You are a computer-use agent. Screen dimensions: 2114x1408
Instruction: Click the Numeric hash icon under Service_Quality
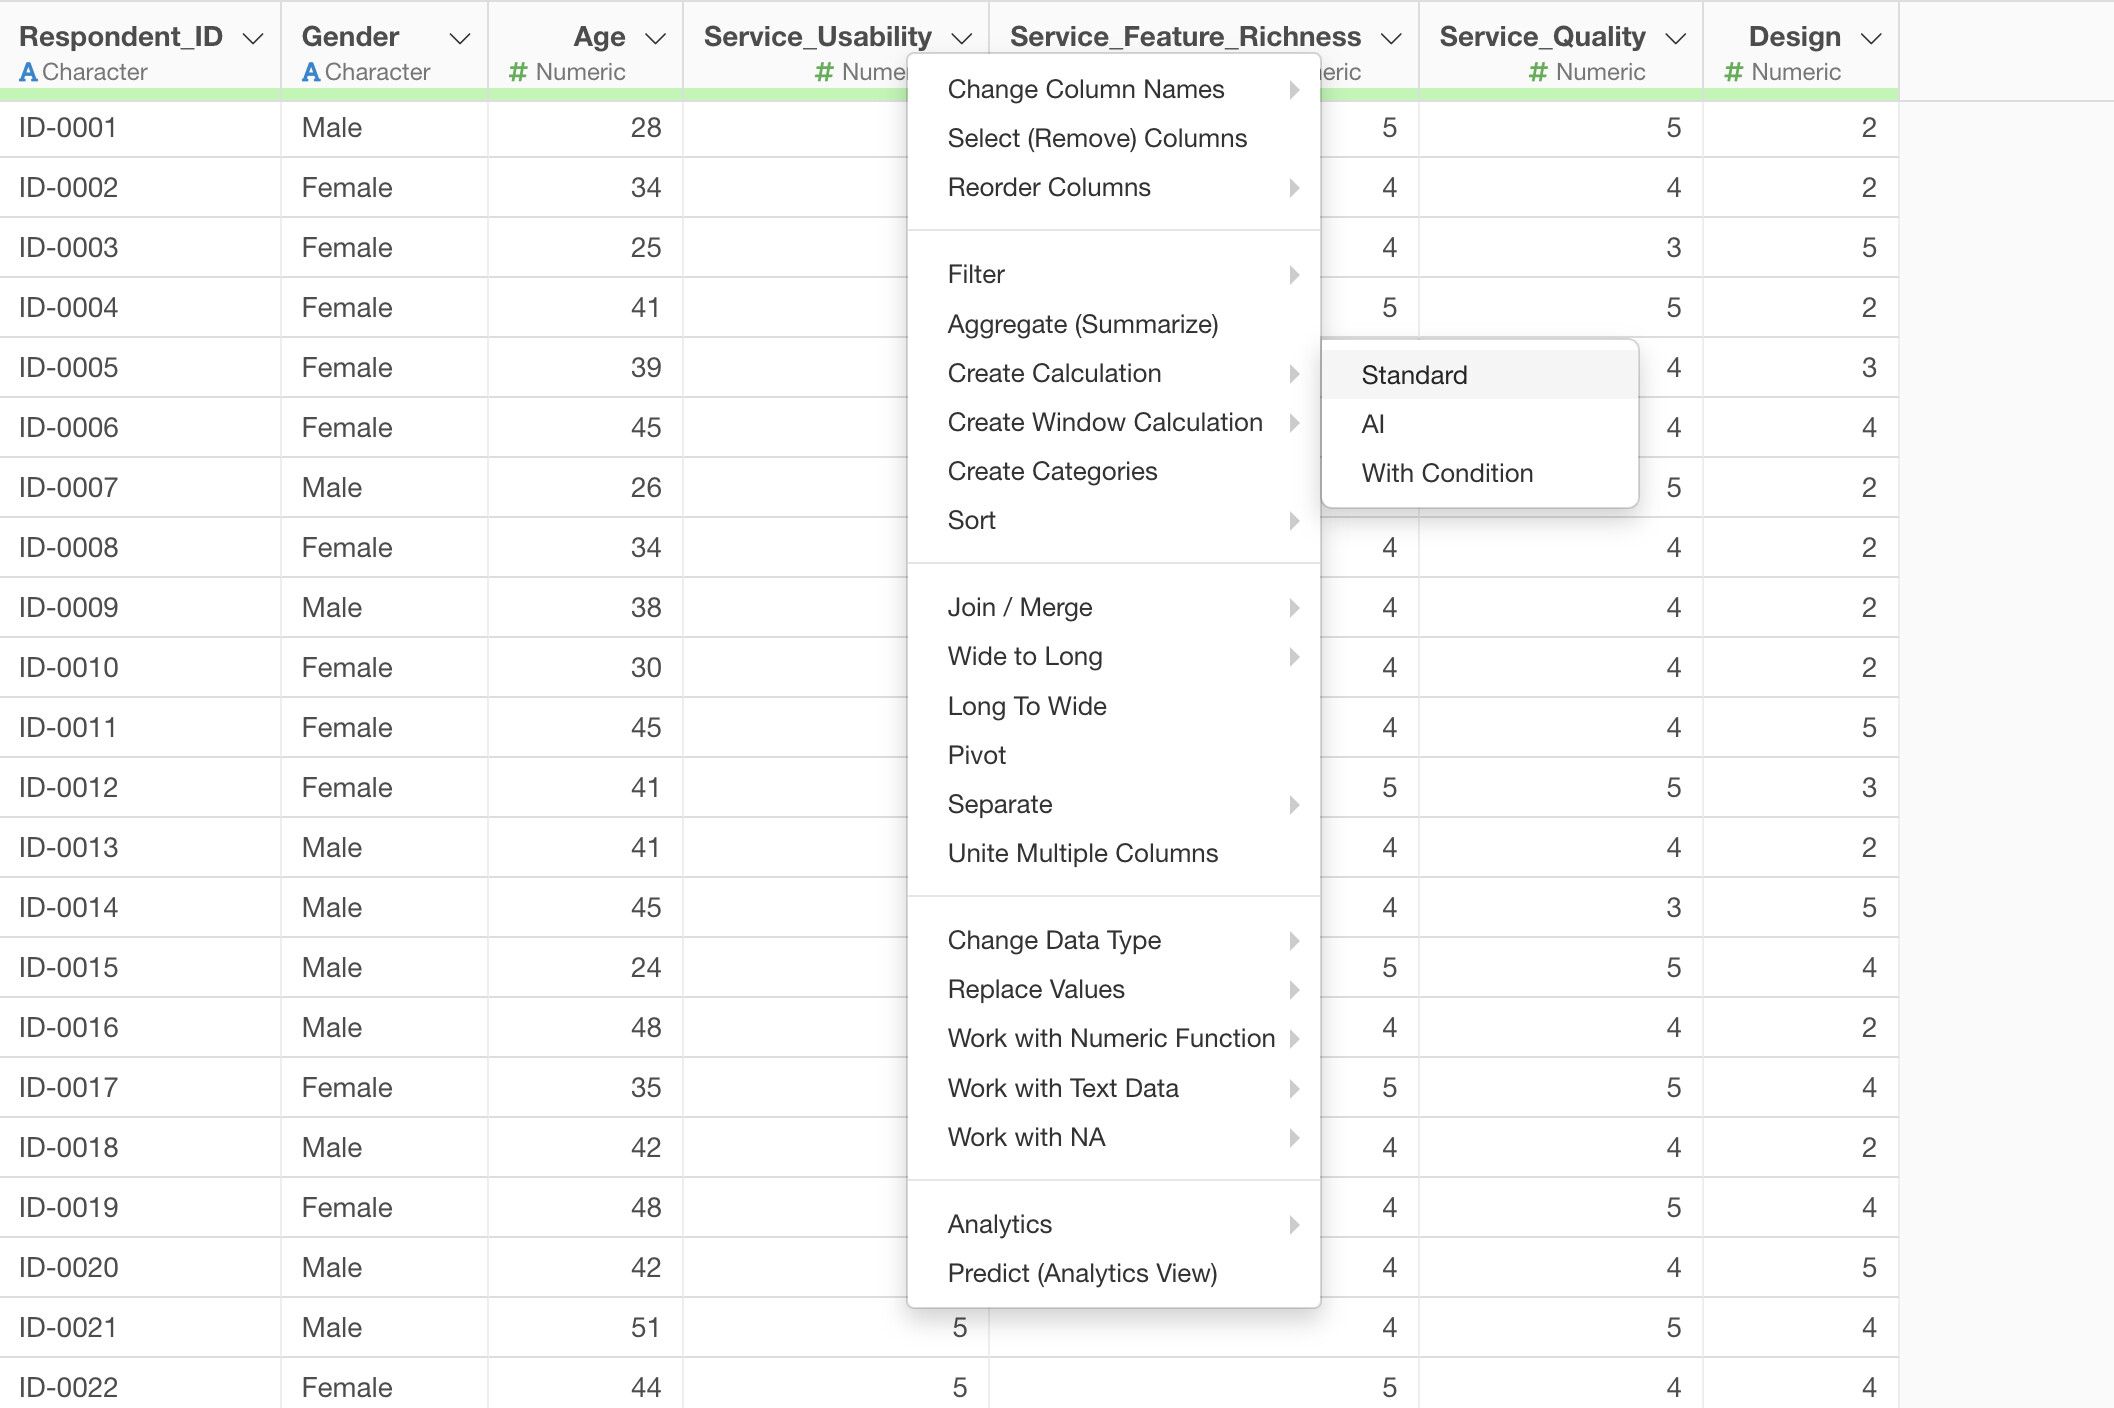1538,72
